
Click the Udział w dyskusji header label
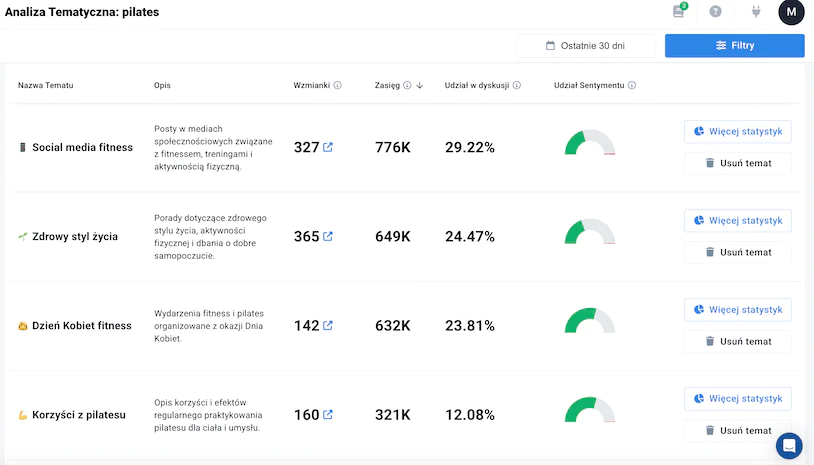(477, 85)
